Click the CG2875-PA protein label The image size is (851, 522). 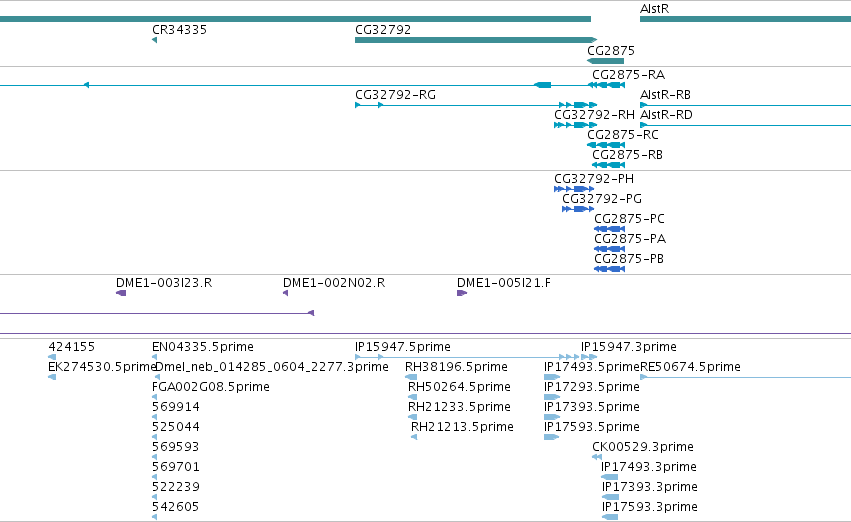tap(630, 239)
